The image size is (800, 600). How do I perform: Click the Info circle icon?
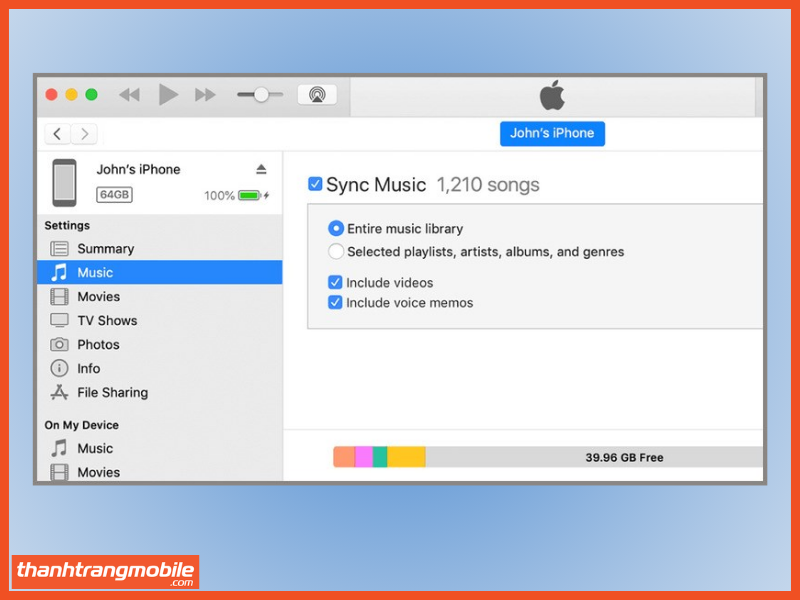[59, 368]
